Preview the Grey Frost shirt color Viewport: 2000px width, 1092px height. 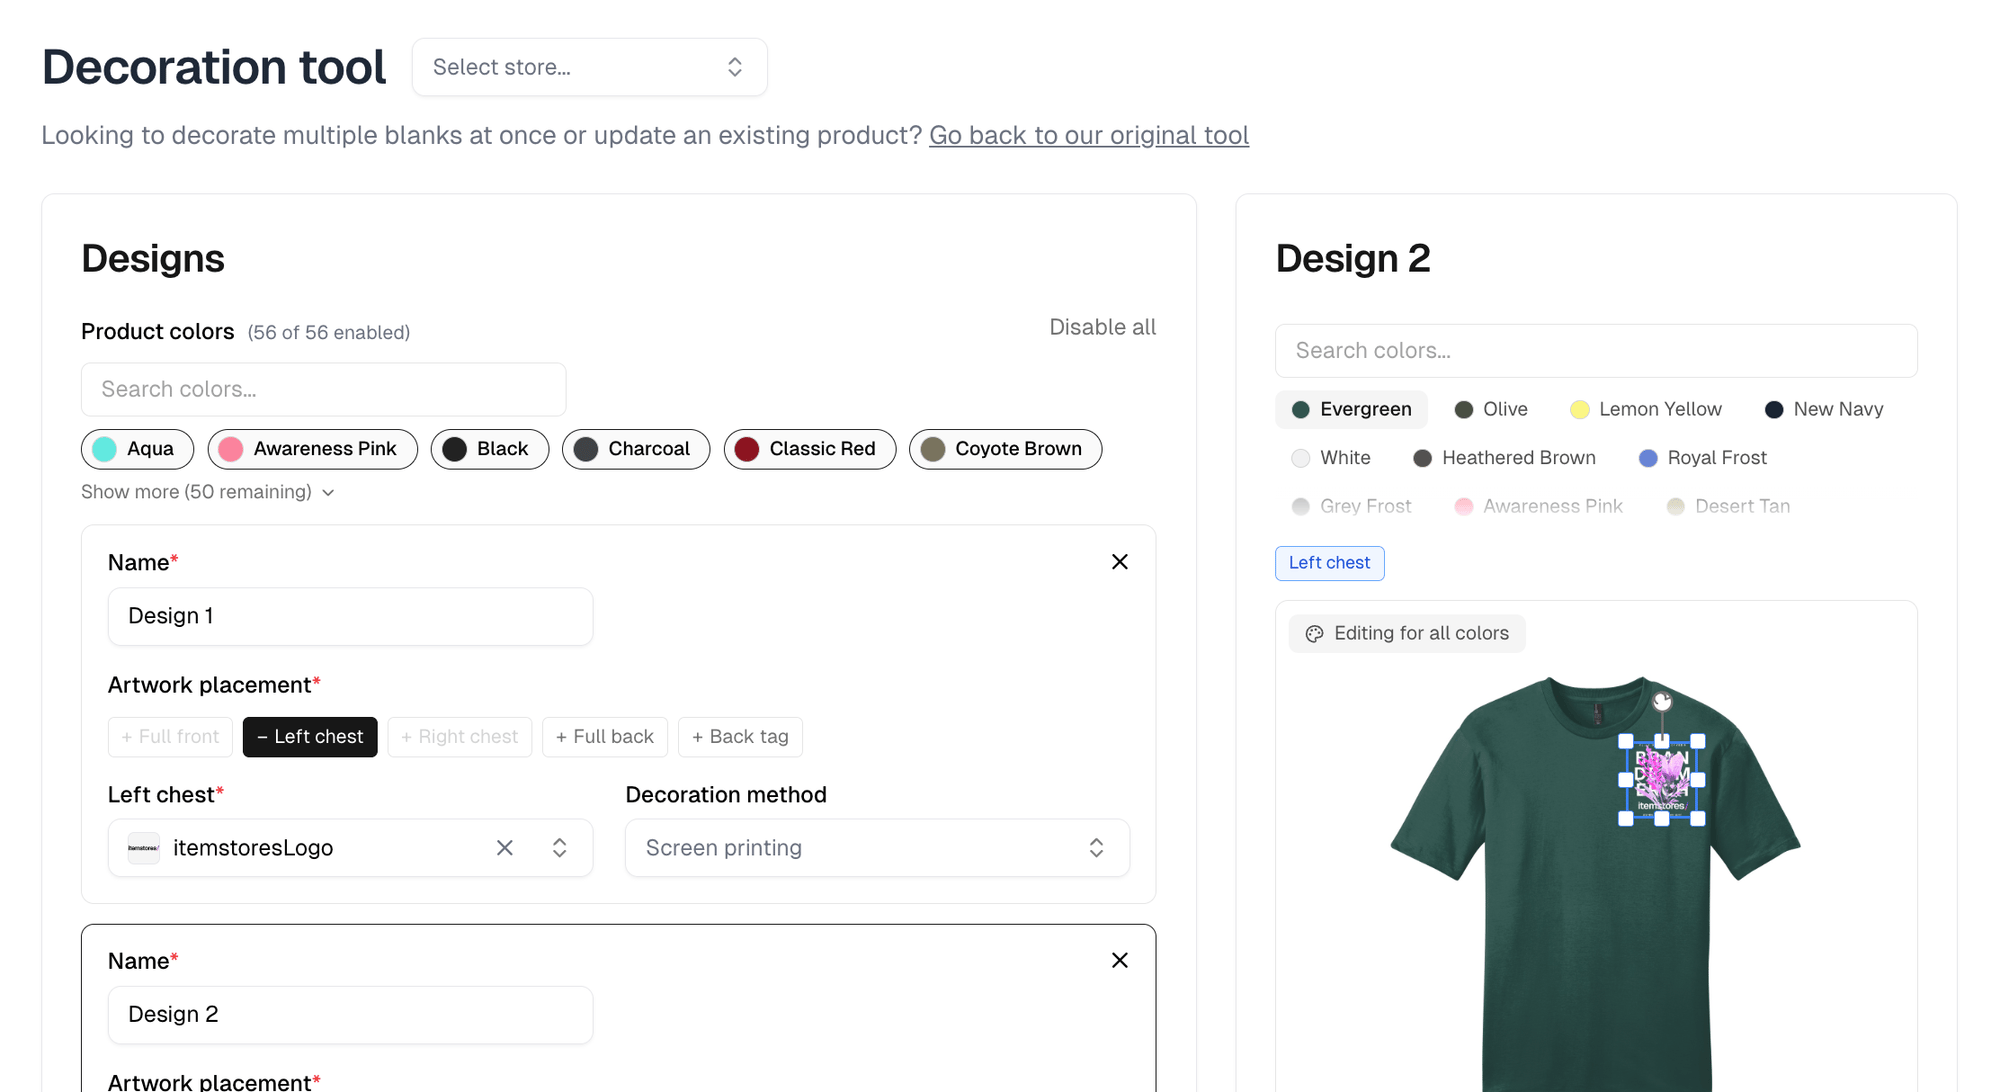tap(1351, 506)
